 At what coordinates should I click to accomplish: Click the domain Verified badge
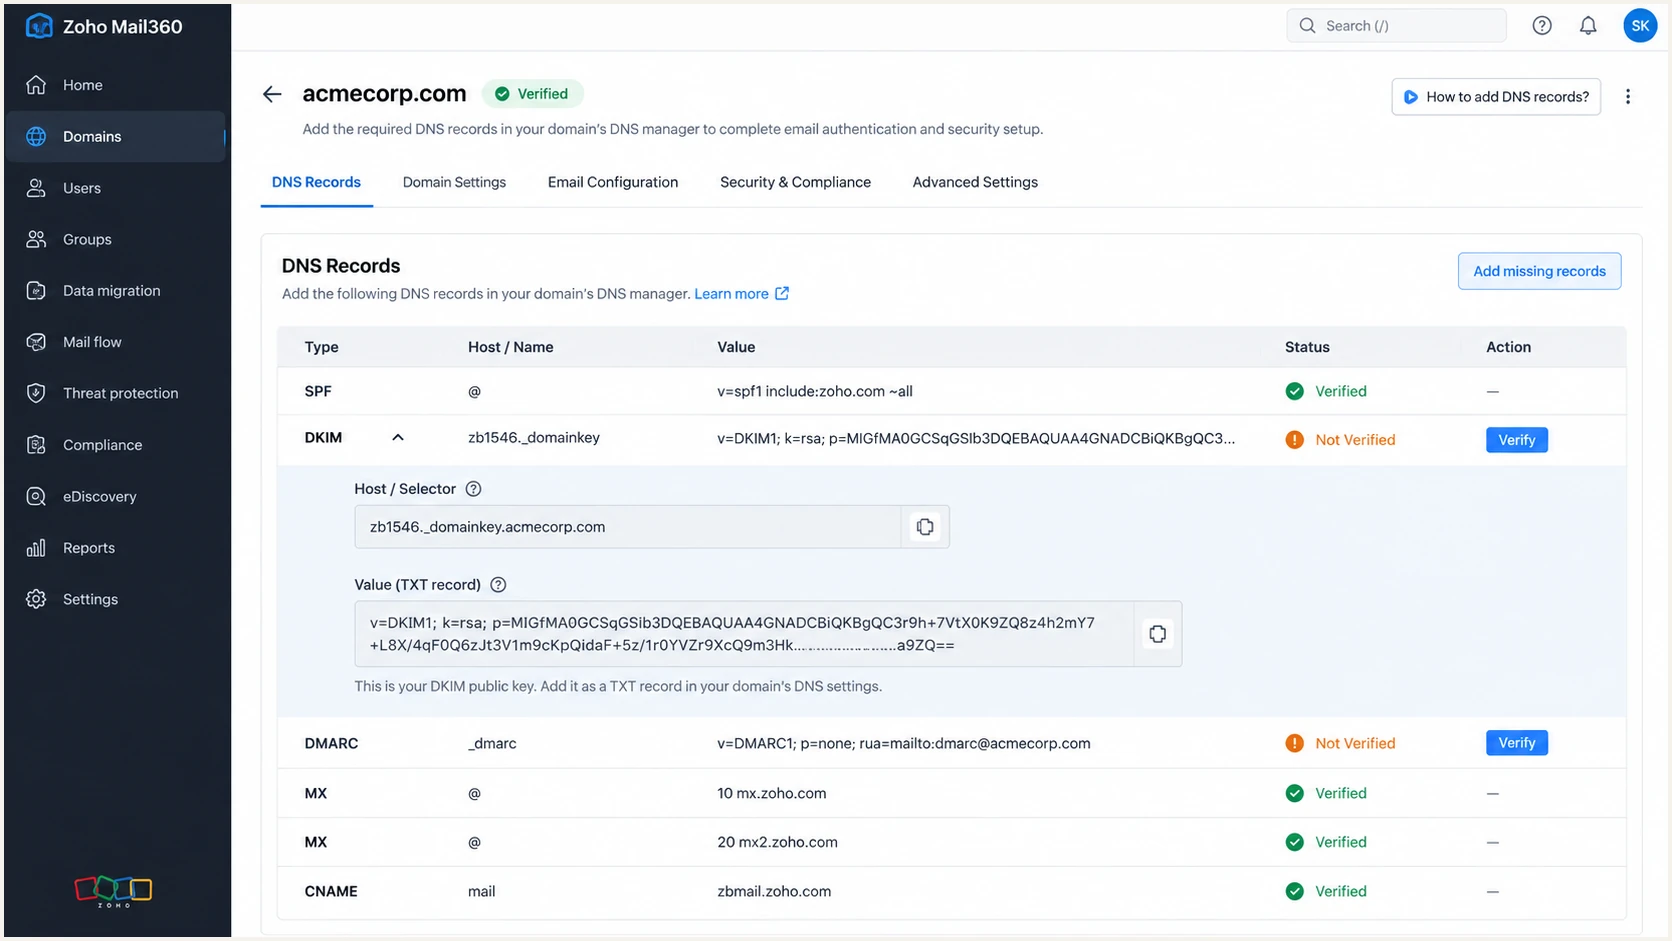tap(532, 94)
